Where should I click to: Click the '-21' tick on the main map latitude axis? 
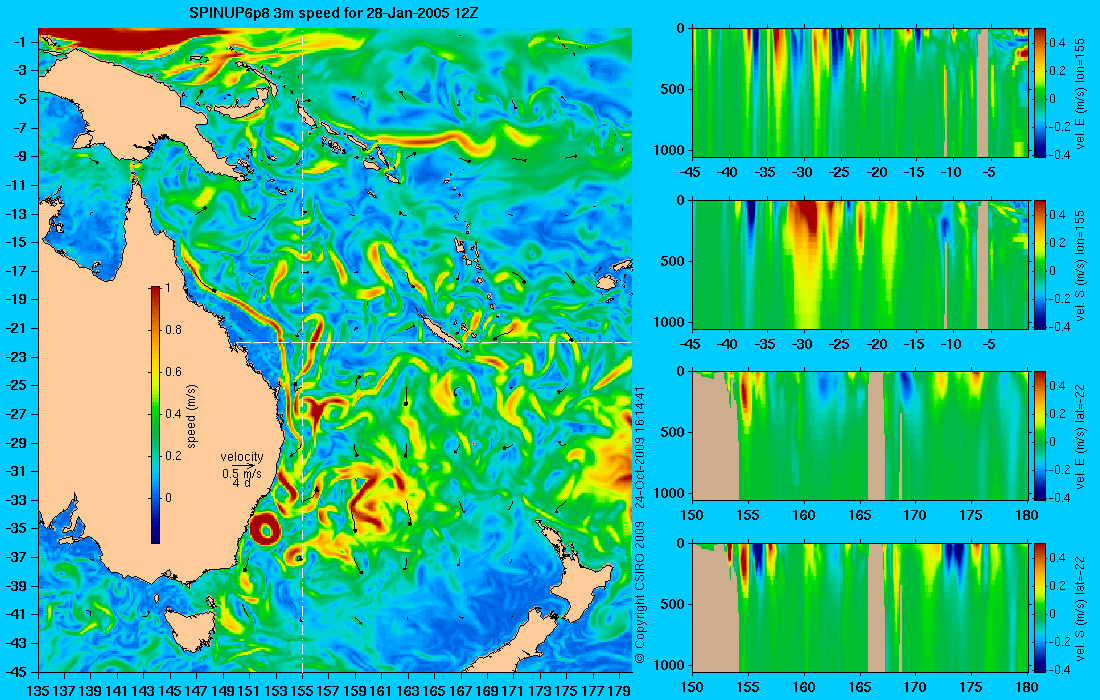click(x=18, y=328)
